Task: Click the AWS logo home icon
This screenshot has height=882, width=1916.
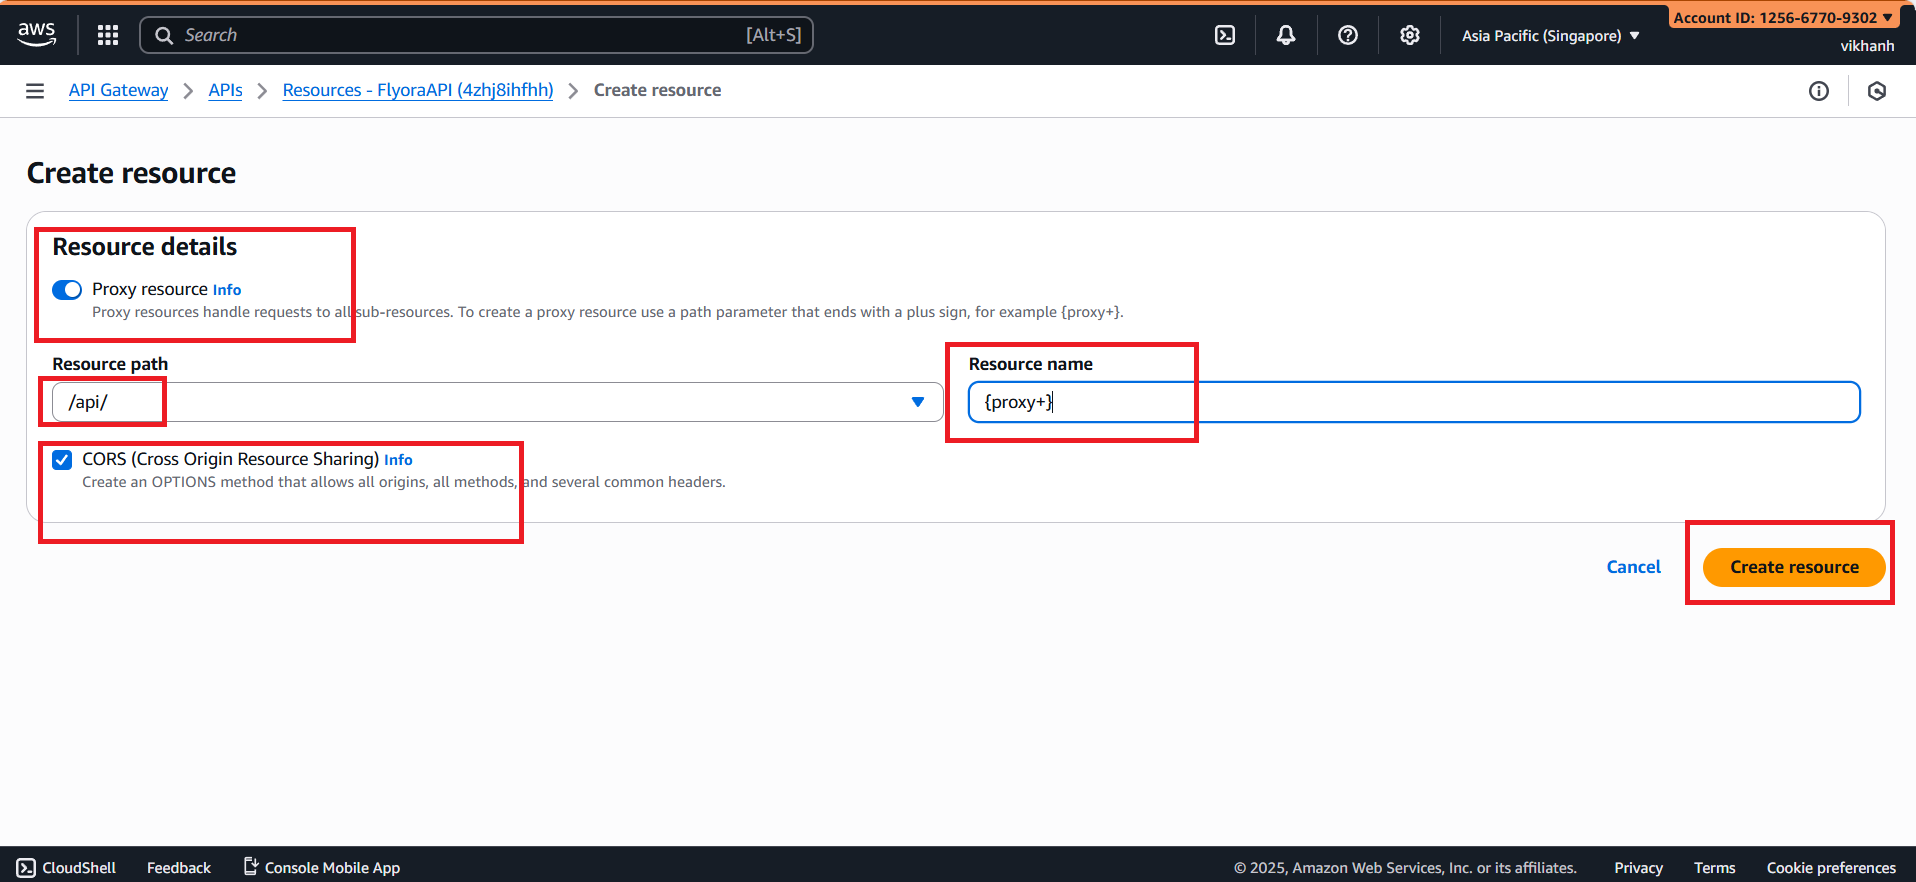Action: pos(37,34)
